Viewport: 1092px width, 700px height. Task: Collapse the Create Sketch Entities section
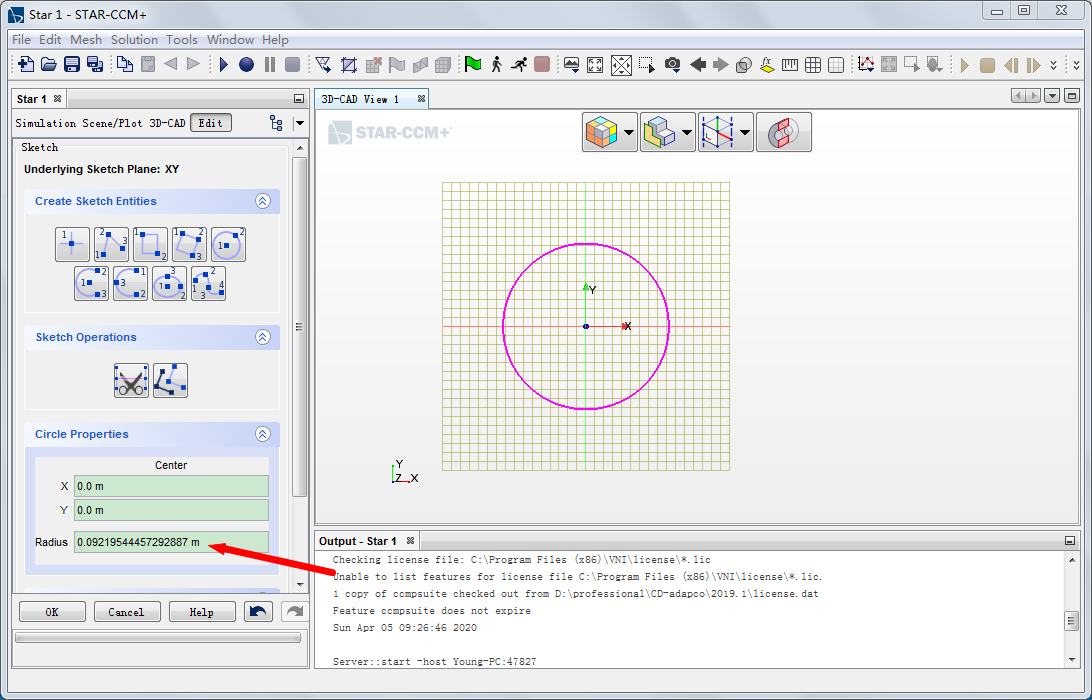(263, 201)
